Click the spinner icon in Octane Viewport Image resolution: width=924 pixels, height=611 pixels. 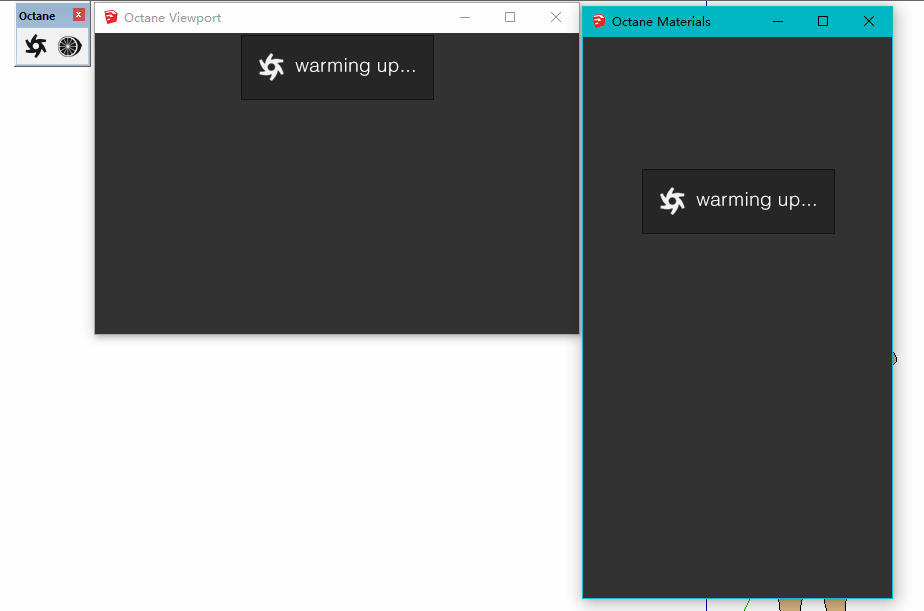click(x=271, y=67)
